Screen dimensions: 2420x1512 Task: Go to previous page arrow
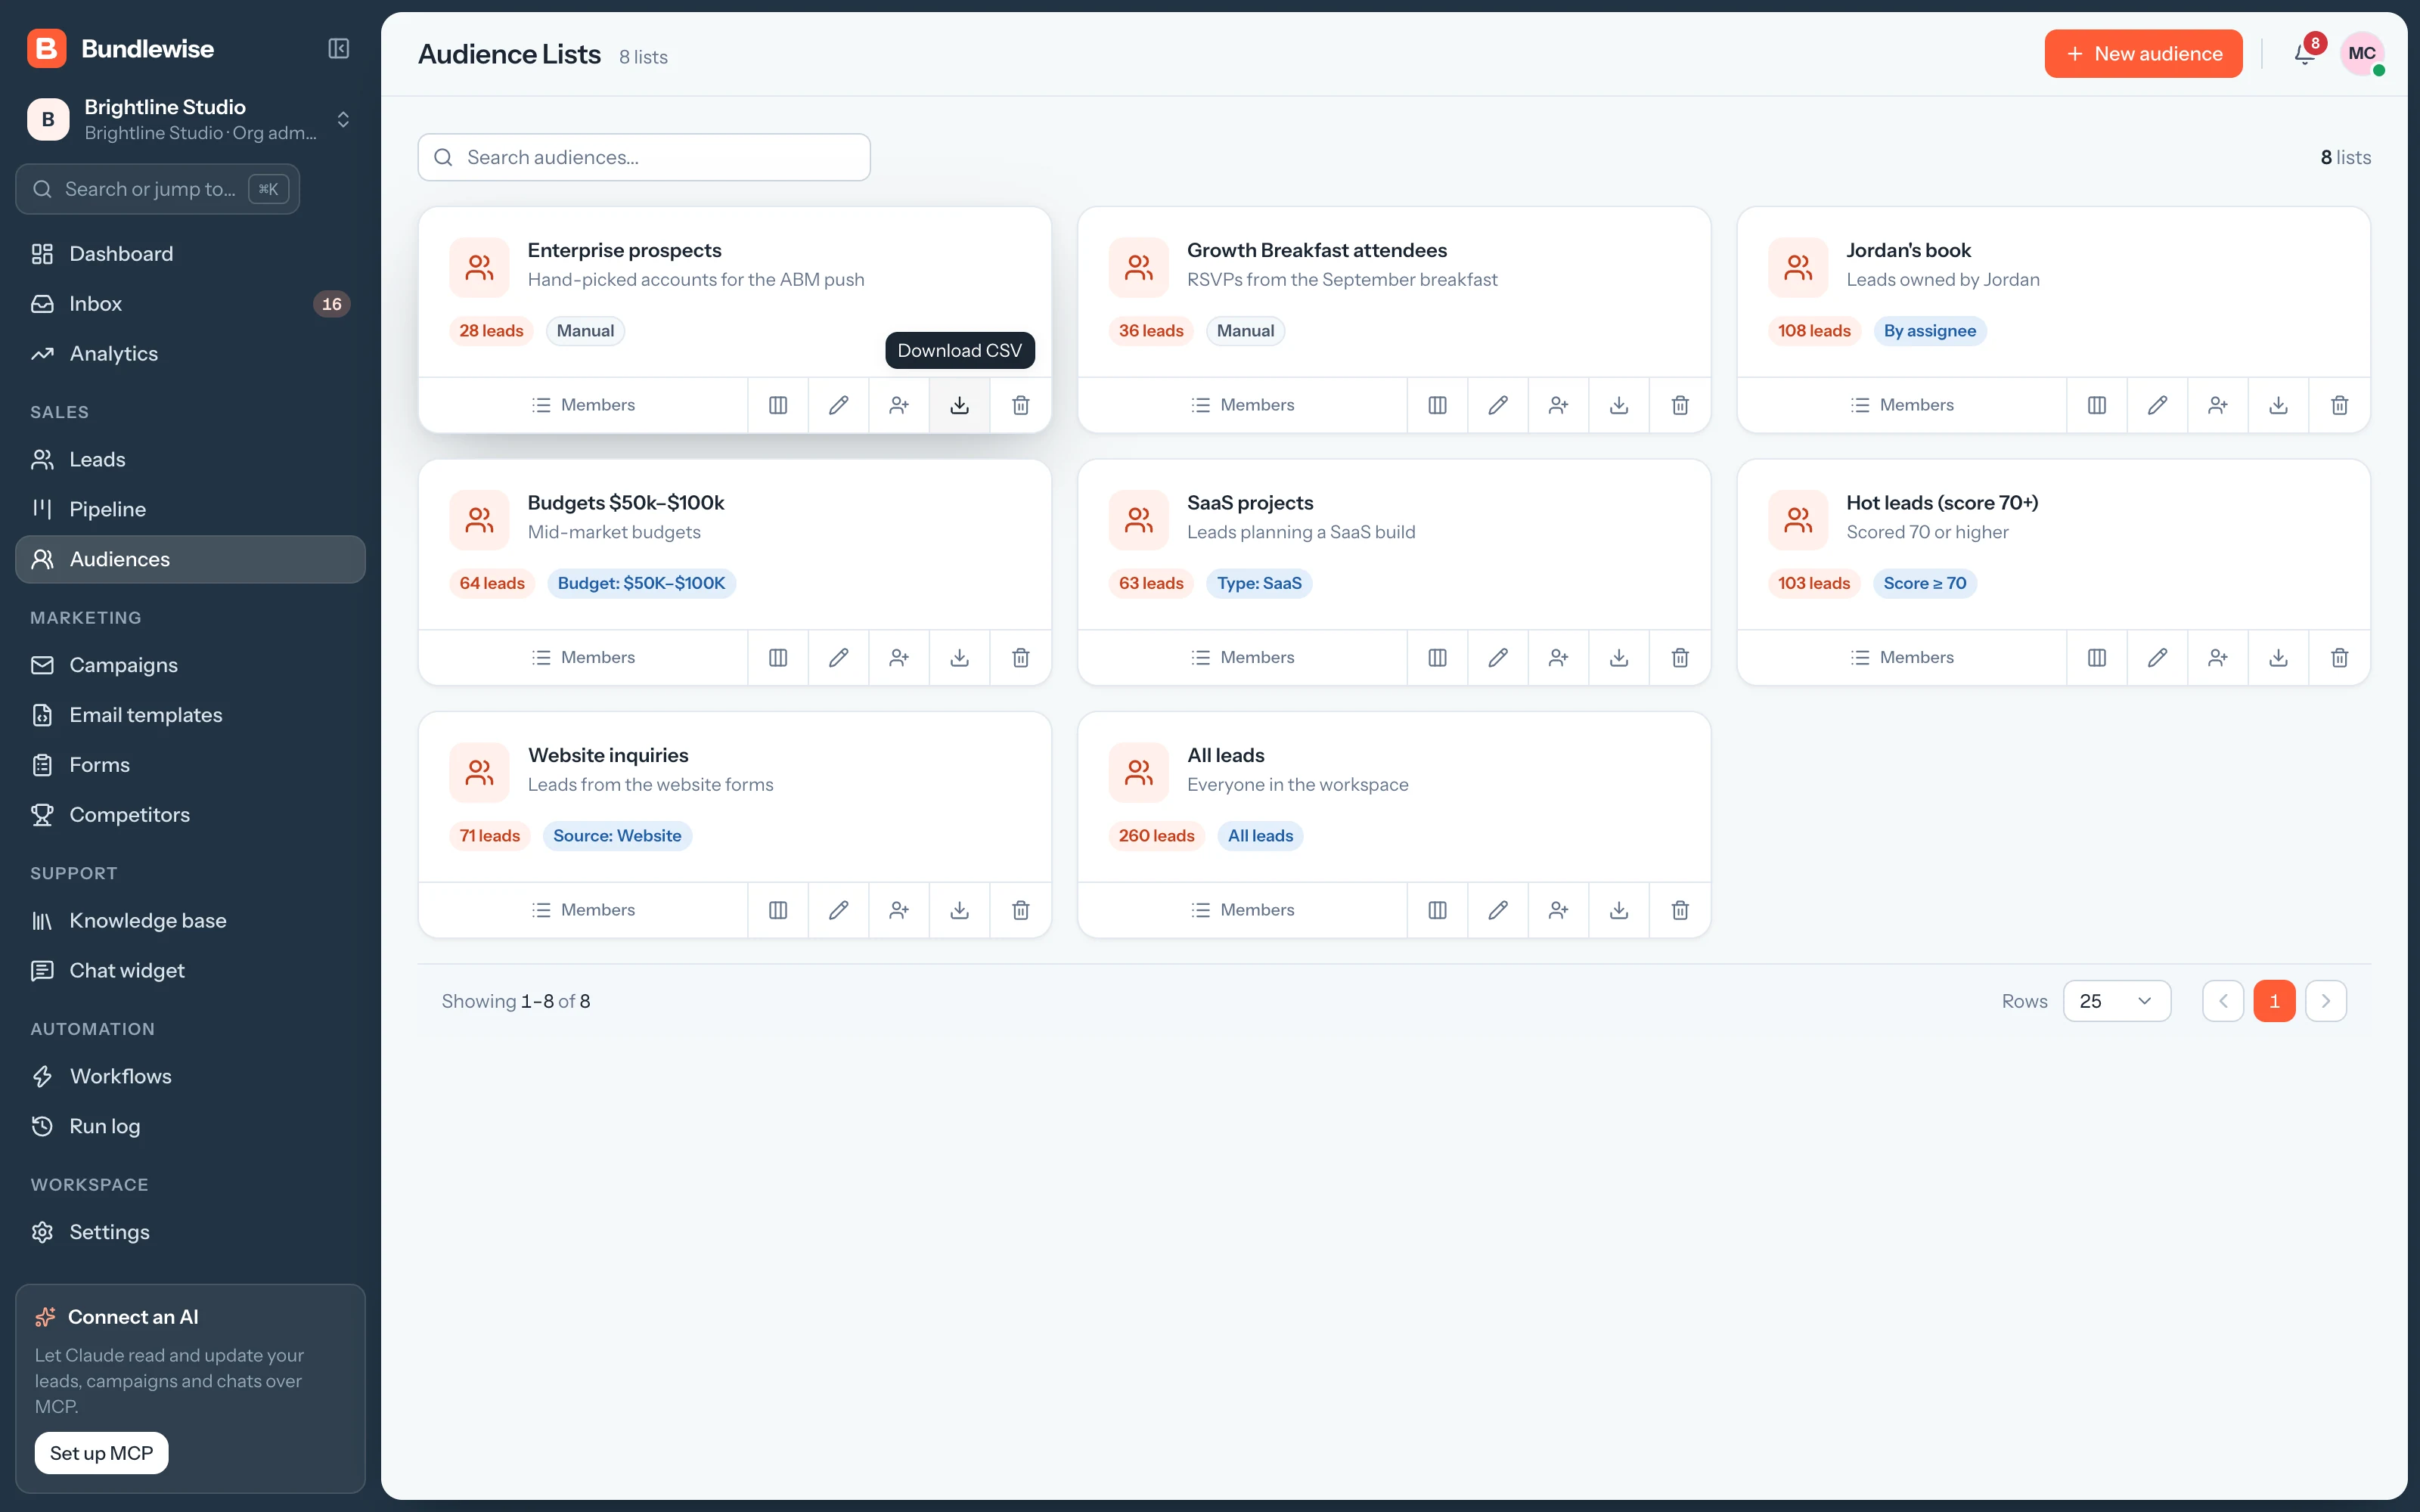click(2222, 1001)
